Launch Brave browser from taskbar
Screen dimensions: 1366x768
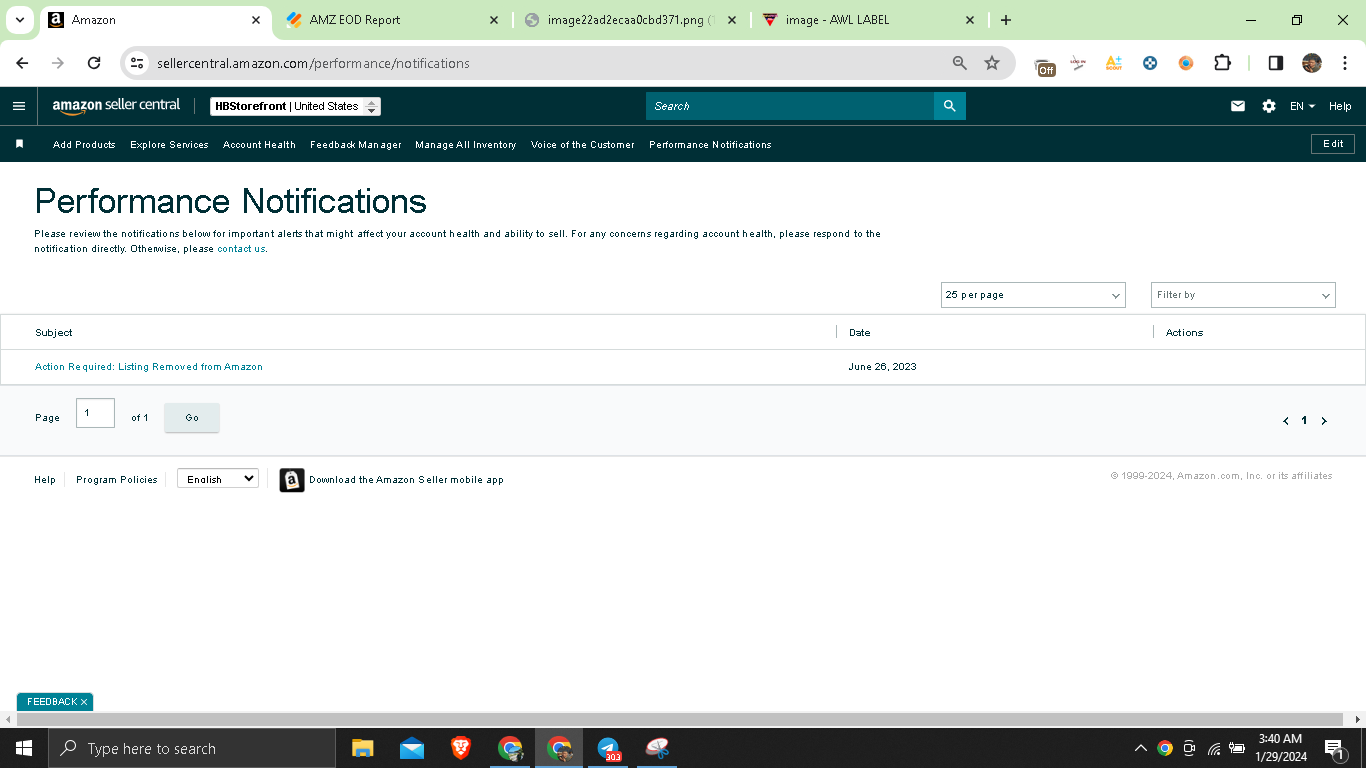click(x=461, y=748)
